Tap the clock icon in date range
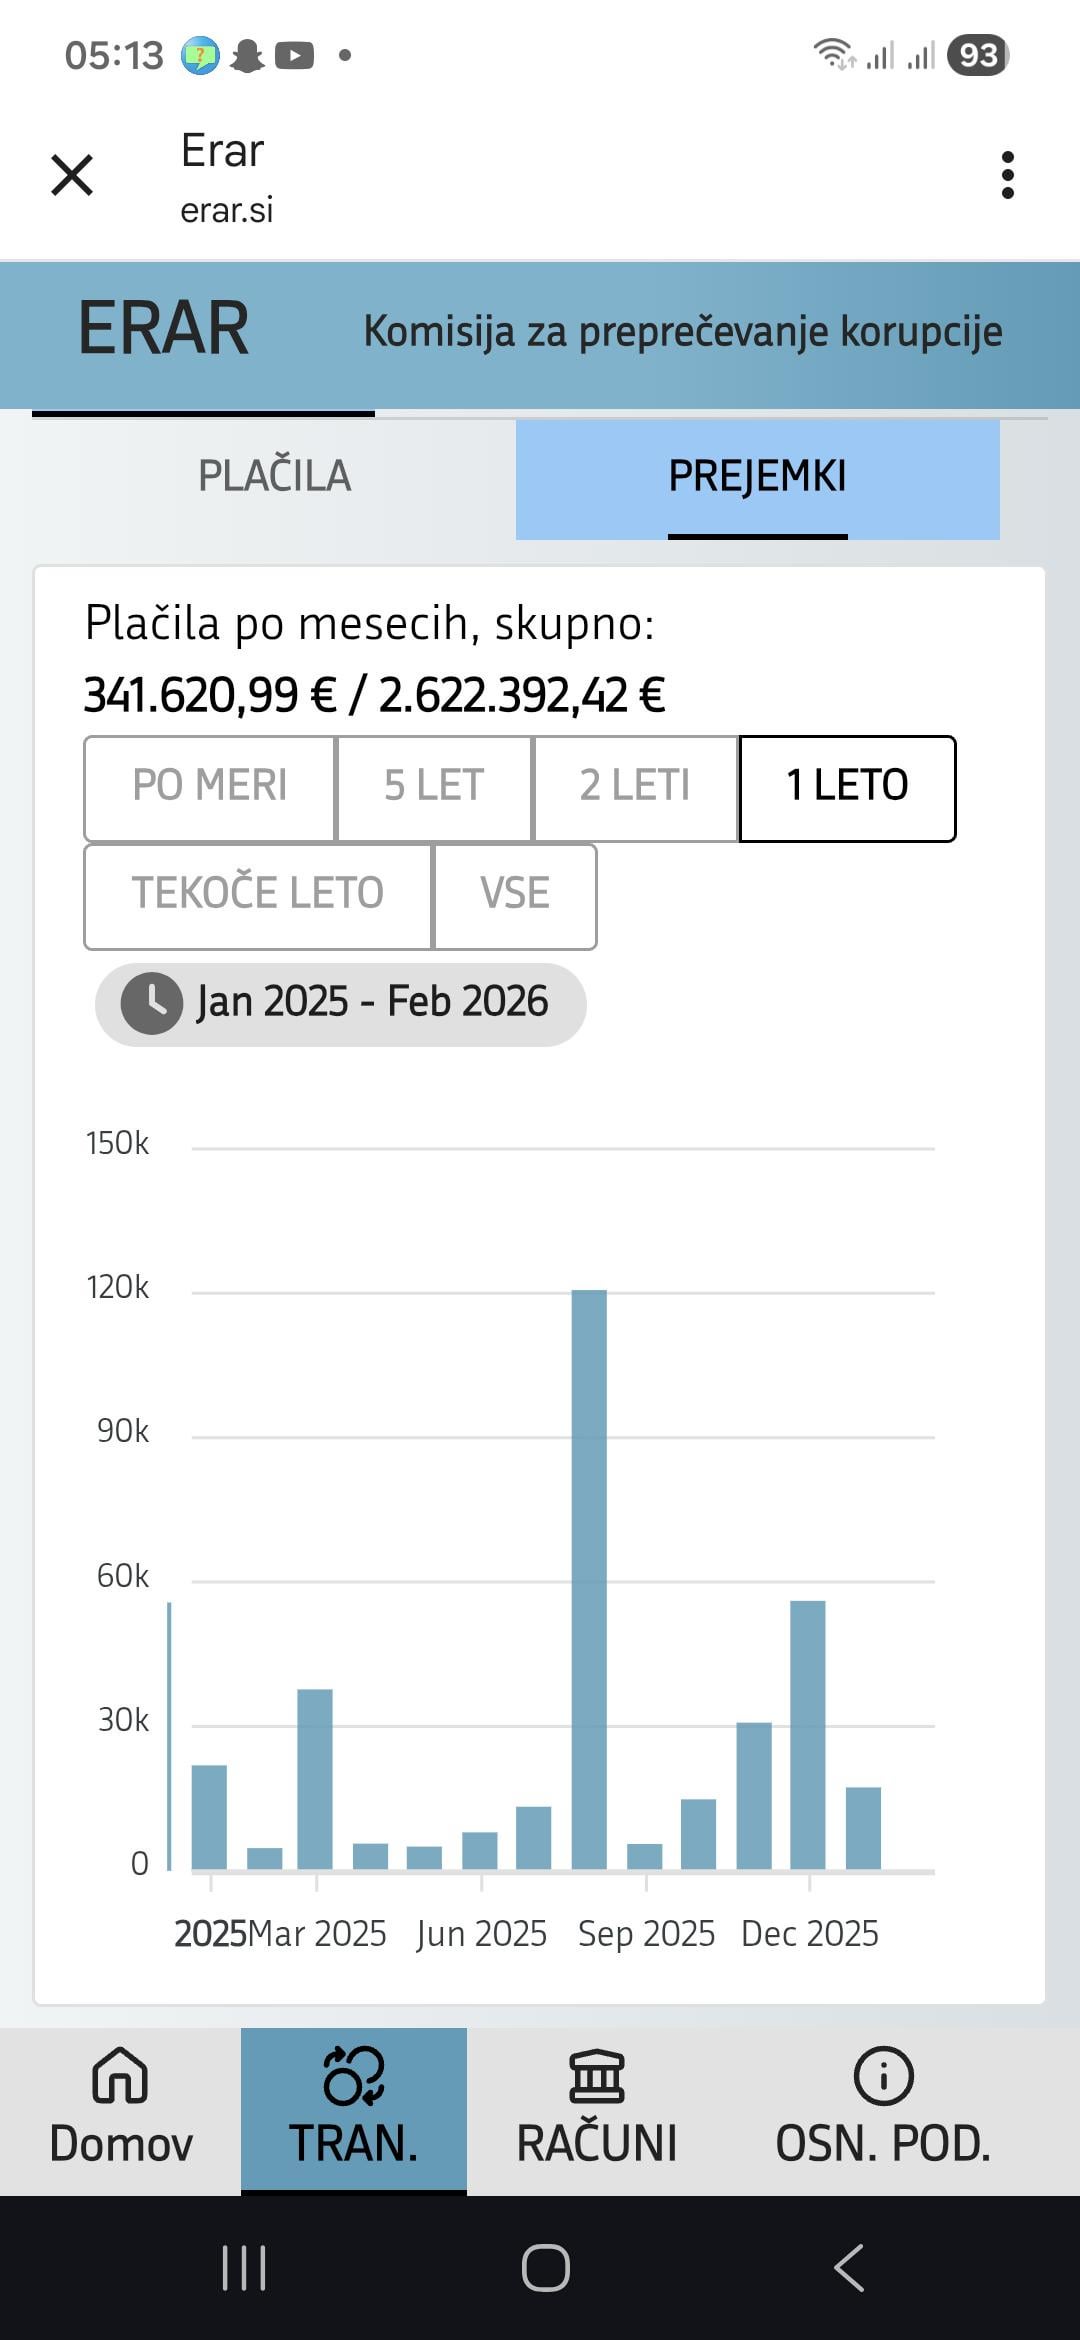1080x2340 pixels. [151, 1003]
